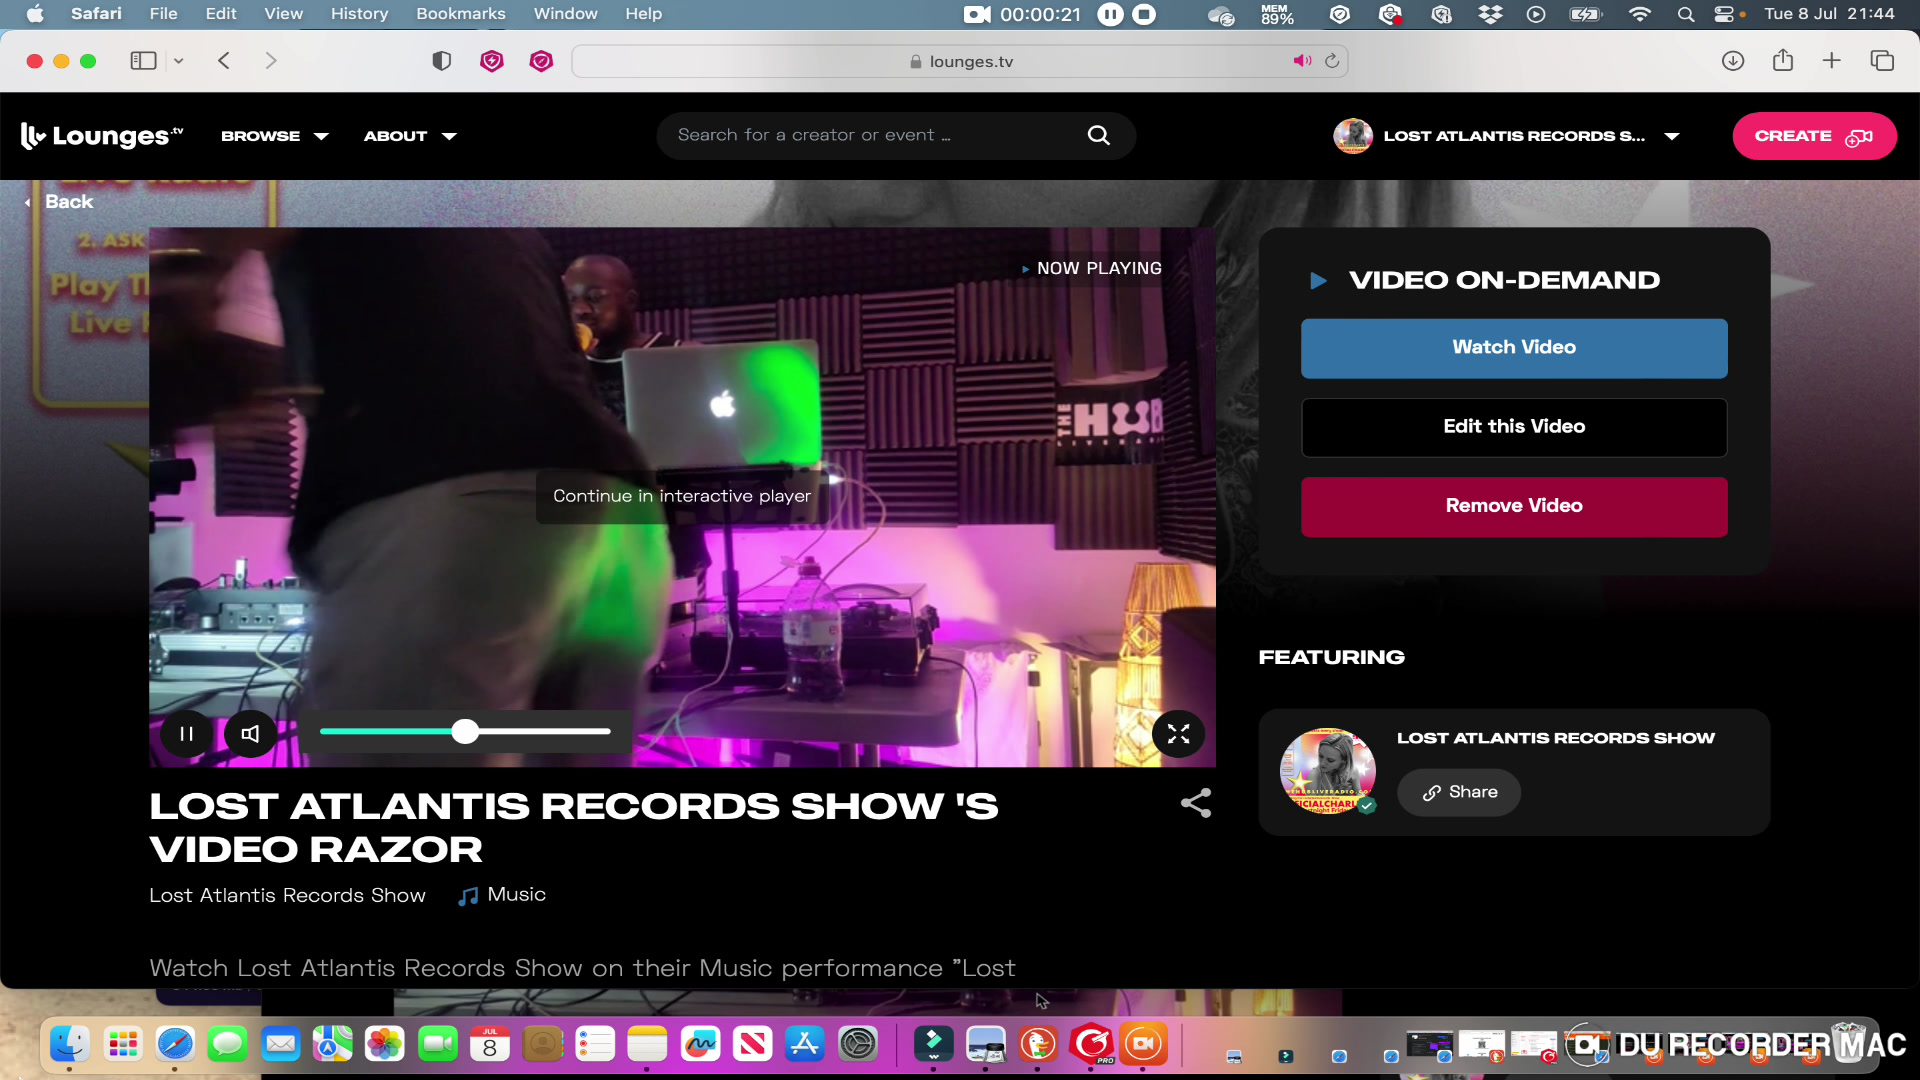Viewport: 1920px width, 1080px height.
Task: Go Back to the previous page
Action: (x=60, y=201)
